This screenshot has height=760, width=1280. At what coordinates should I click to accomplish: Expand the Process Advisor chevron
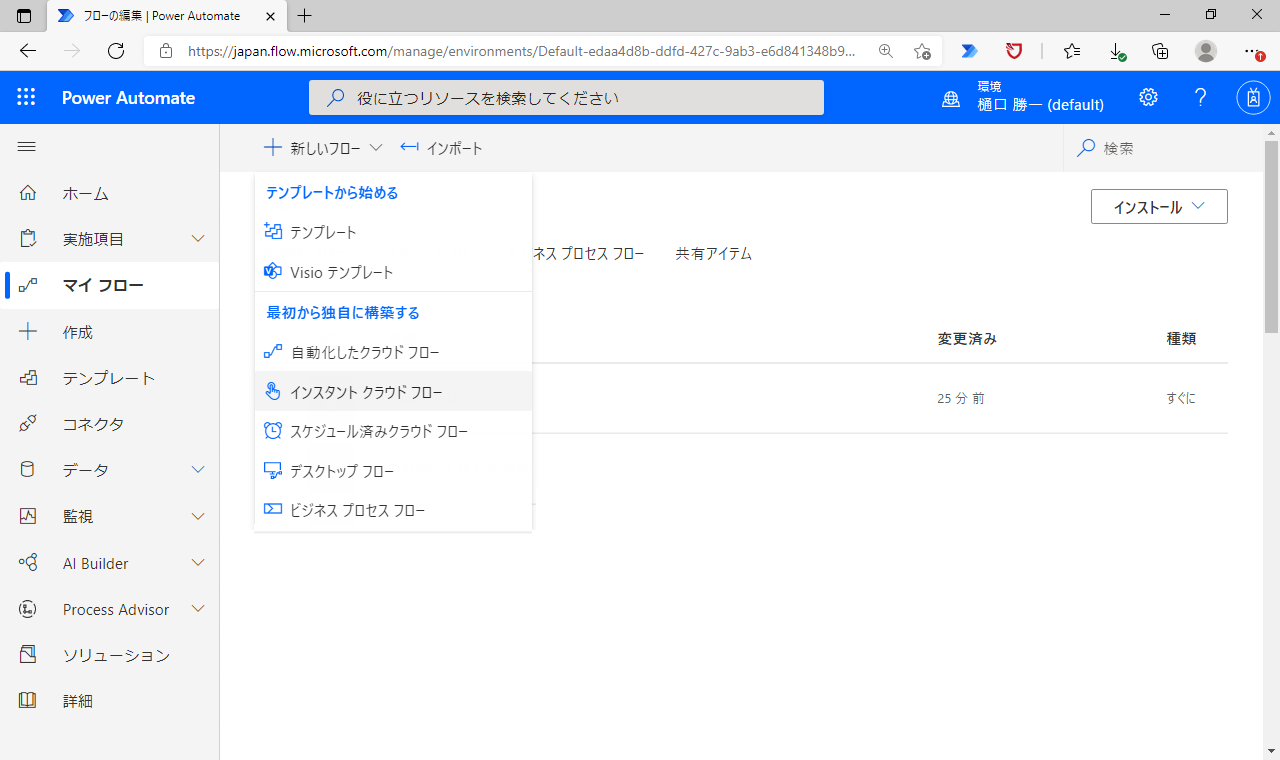pyautogui.click(x=198, y=609)
